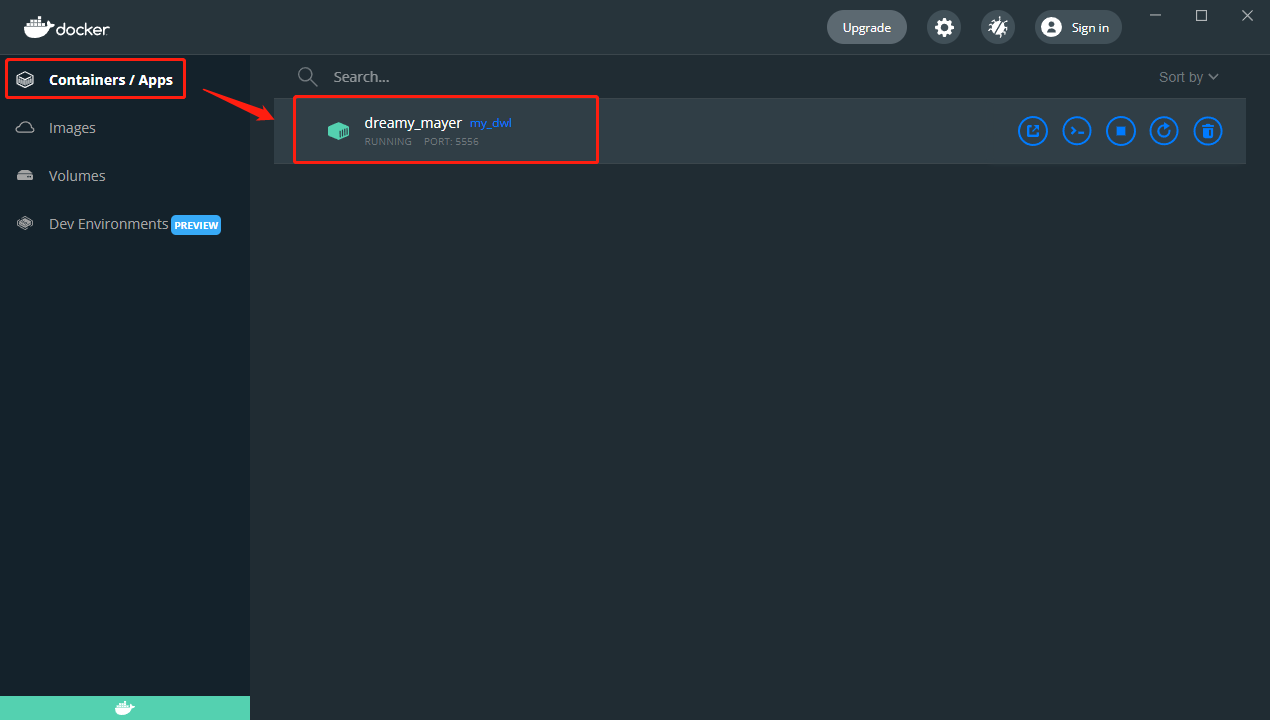Report a bug via the bug icon
Viewport: 1270px width, 720px height.
[x=997, y=27]
